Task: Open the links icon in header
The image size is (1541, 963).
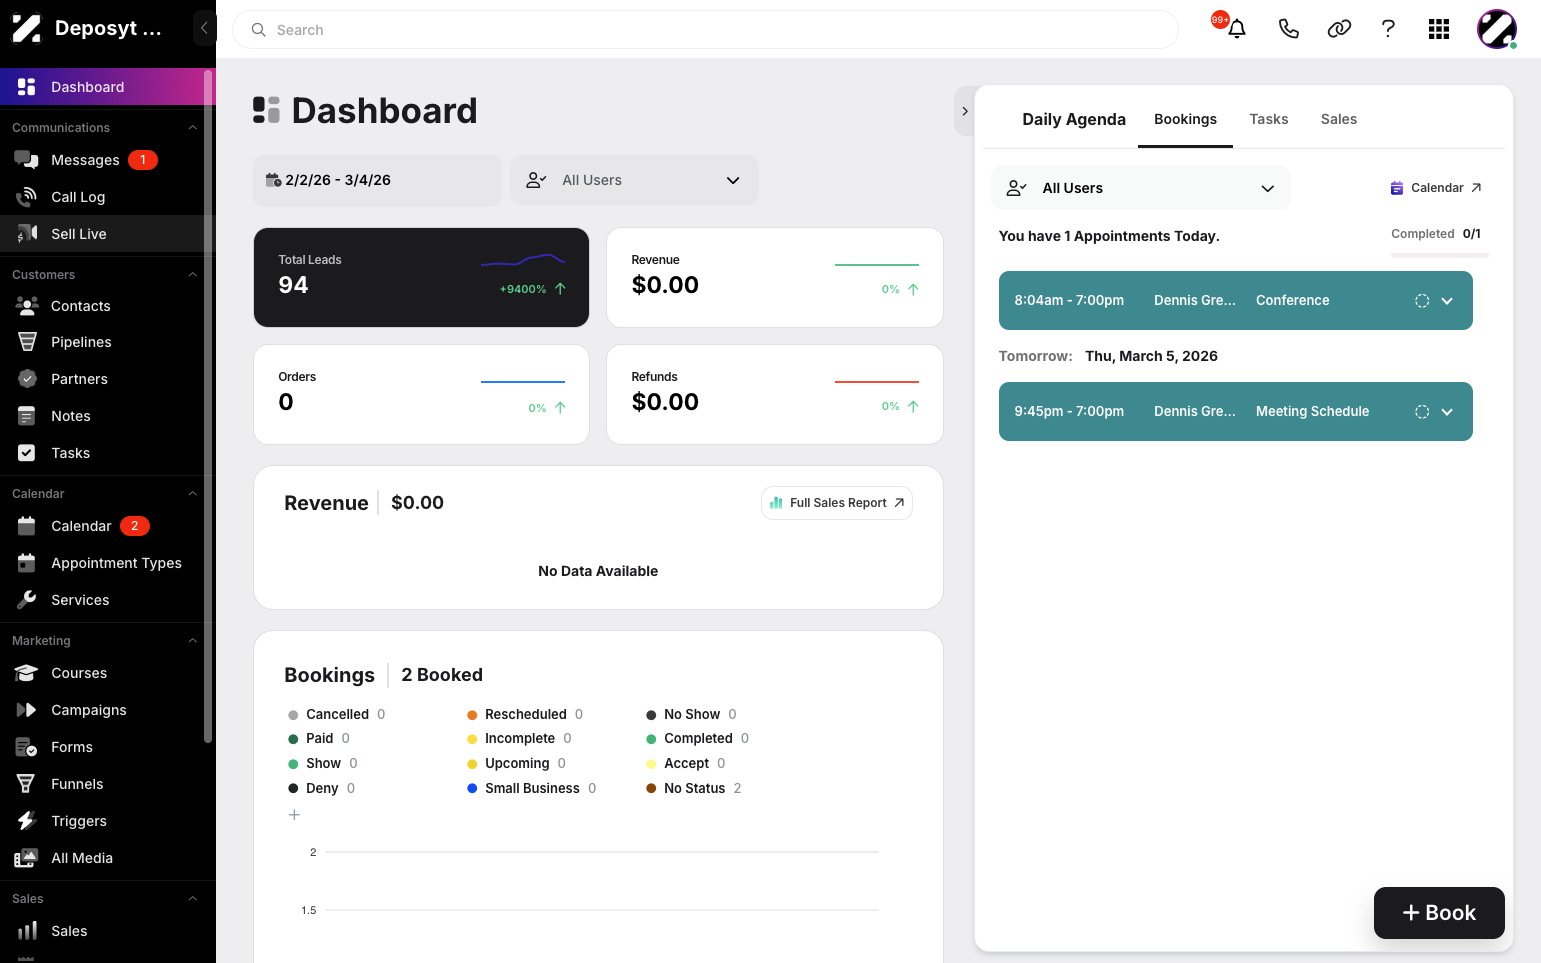Action: [1339, 29]
